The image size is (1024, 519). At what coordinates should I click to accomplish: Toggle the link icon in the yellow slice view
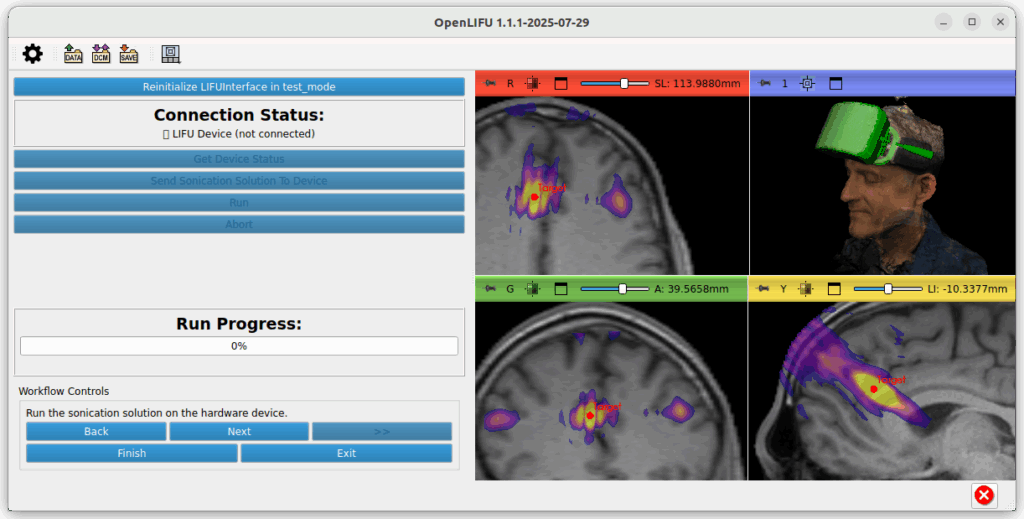pyautogui.click(x=806, y=289)
